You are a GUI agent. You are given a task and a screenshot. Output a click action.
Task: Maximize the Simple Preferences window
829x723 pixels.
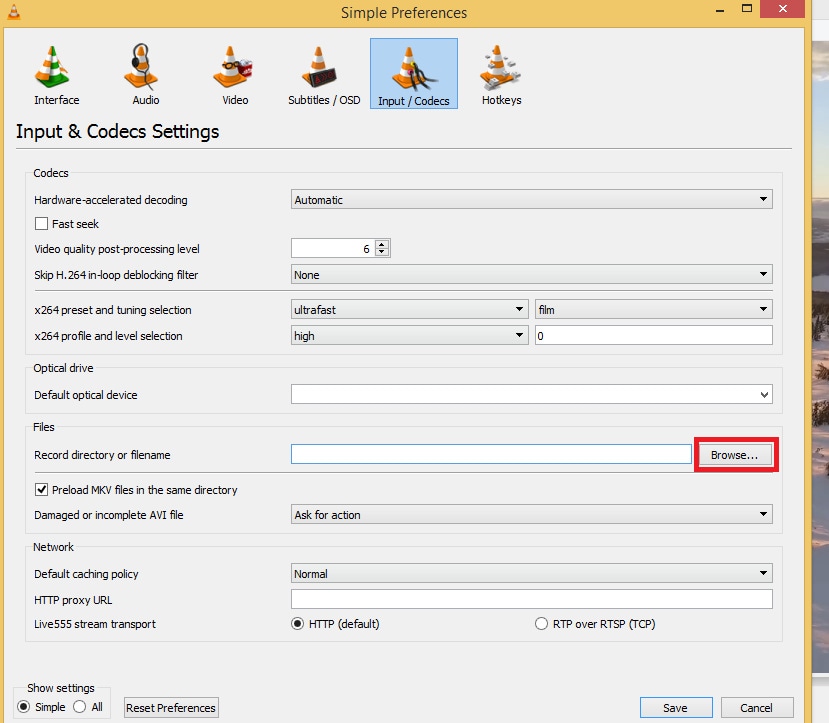(x=747, y=9)
